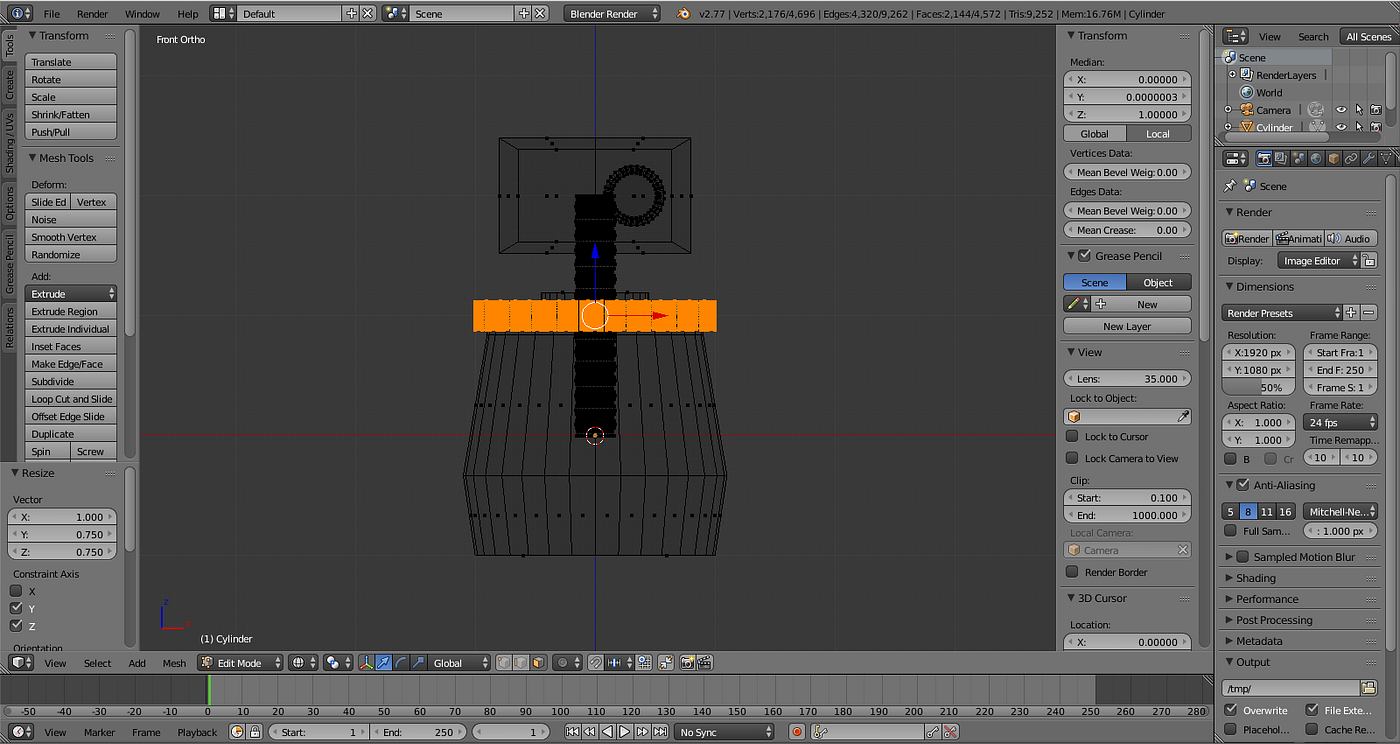Click the insert keyframe key icon

[933, 732]
